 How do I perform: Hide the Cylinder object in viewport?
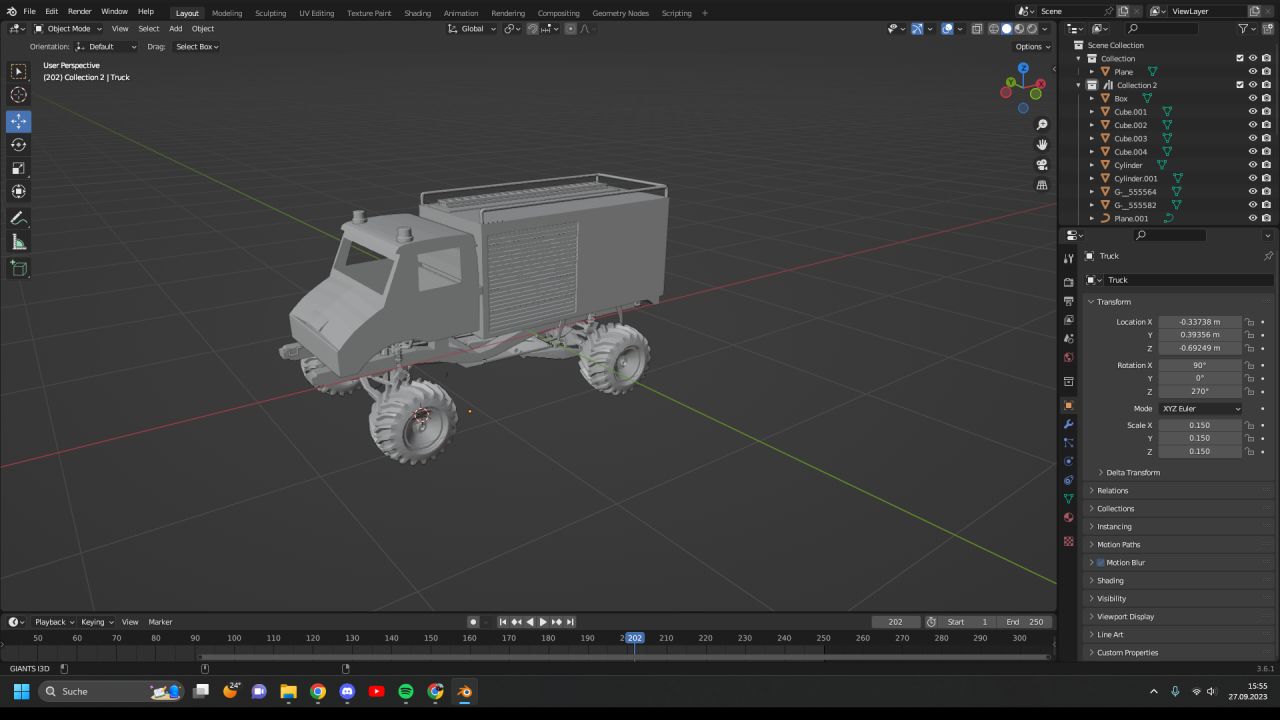point(1252,165)
